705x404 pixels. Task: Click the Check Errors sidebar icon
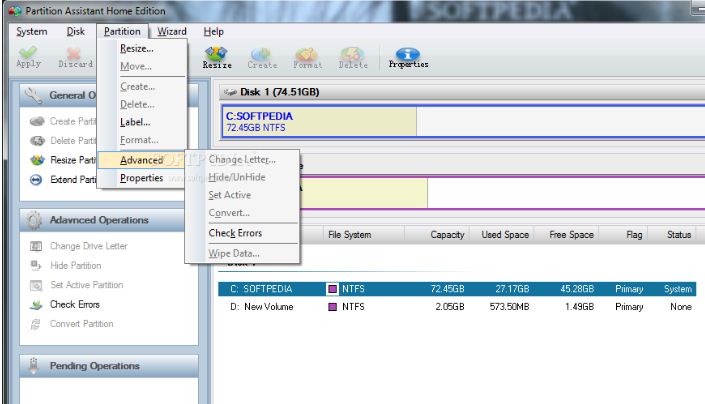tap(36, 305)
